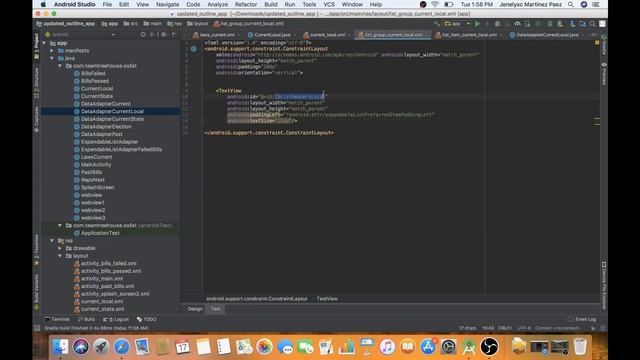Open the Project side tool window
This screenshot has height=360, width=640.
(36, 46)
